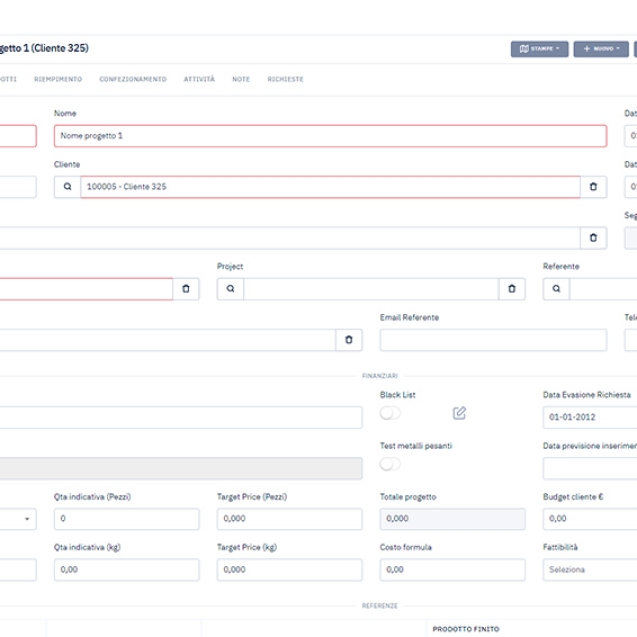The image size is (637, 637).
Task: Toggle the Black List switch
Action: [x=389, y=413]
